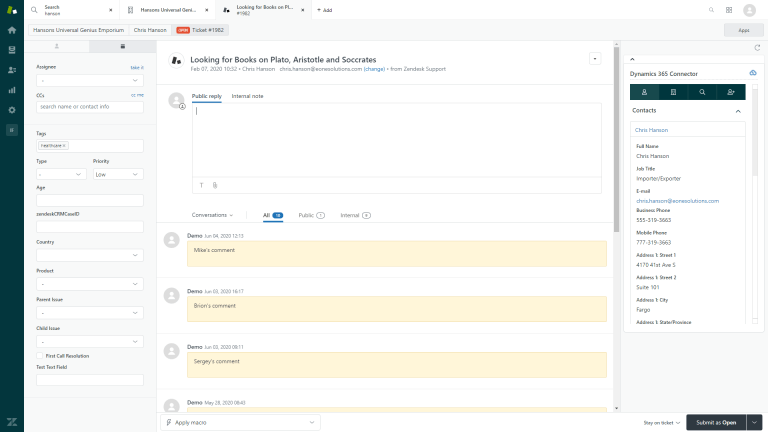768x432 pixels.
Task: Click CCs search name input
Action: point(90,107)
